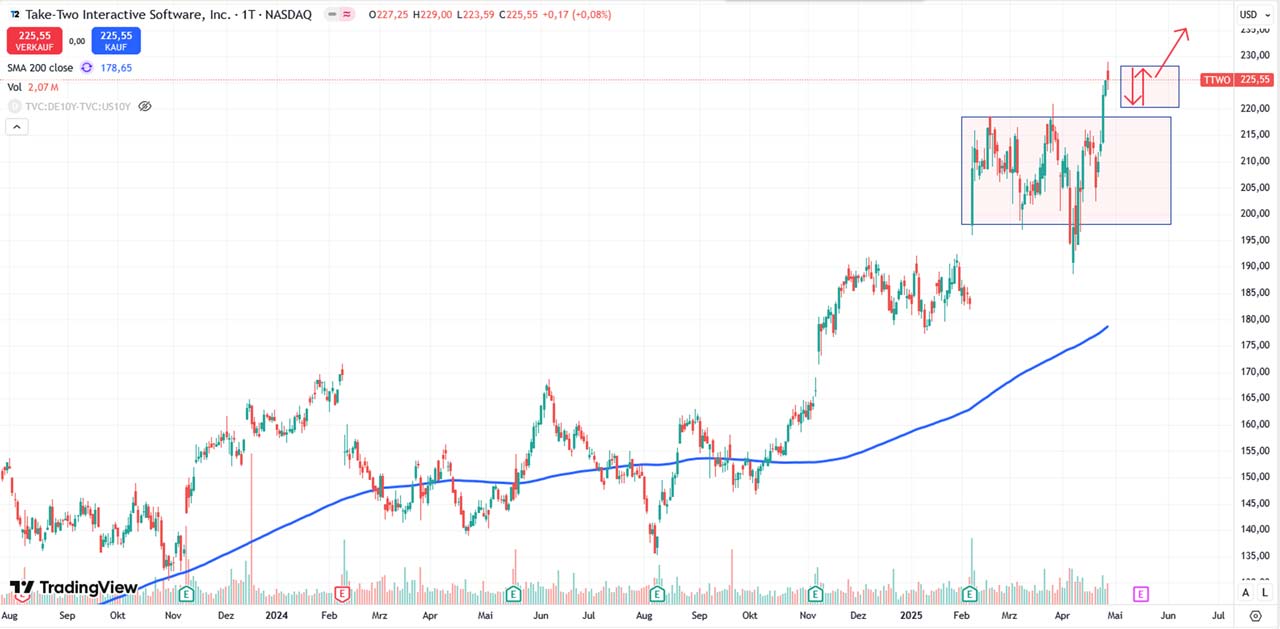Screen dimensions: 1280x629
Task: Open the earnings marker at May 2024
Action: point(513,593)
